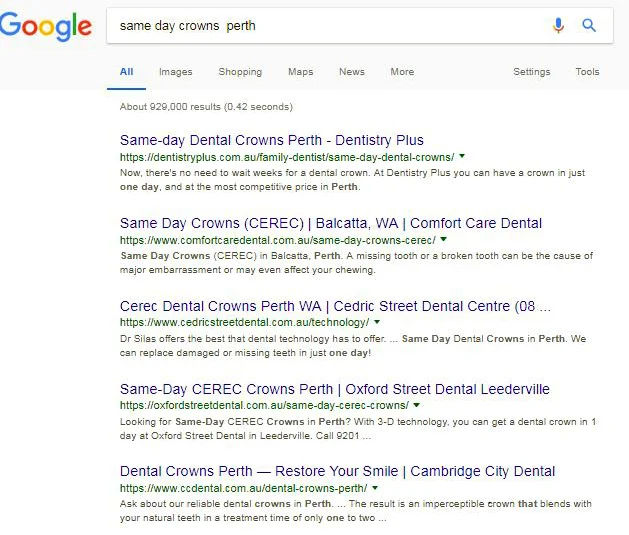Click the cedricstreetdental.com.au green URL
This screenshot has height=535, width=629.
tap(244, 322)
